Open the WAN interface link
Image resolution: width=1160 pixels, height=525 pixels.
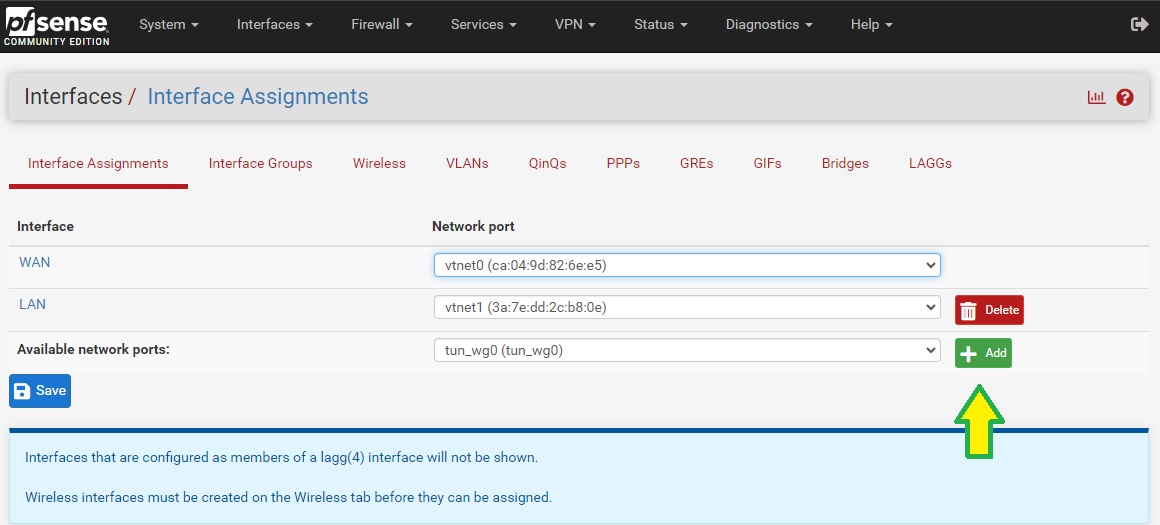point(34,262)
